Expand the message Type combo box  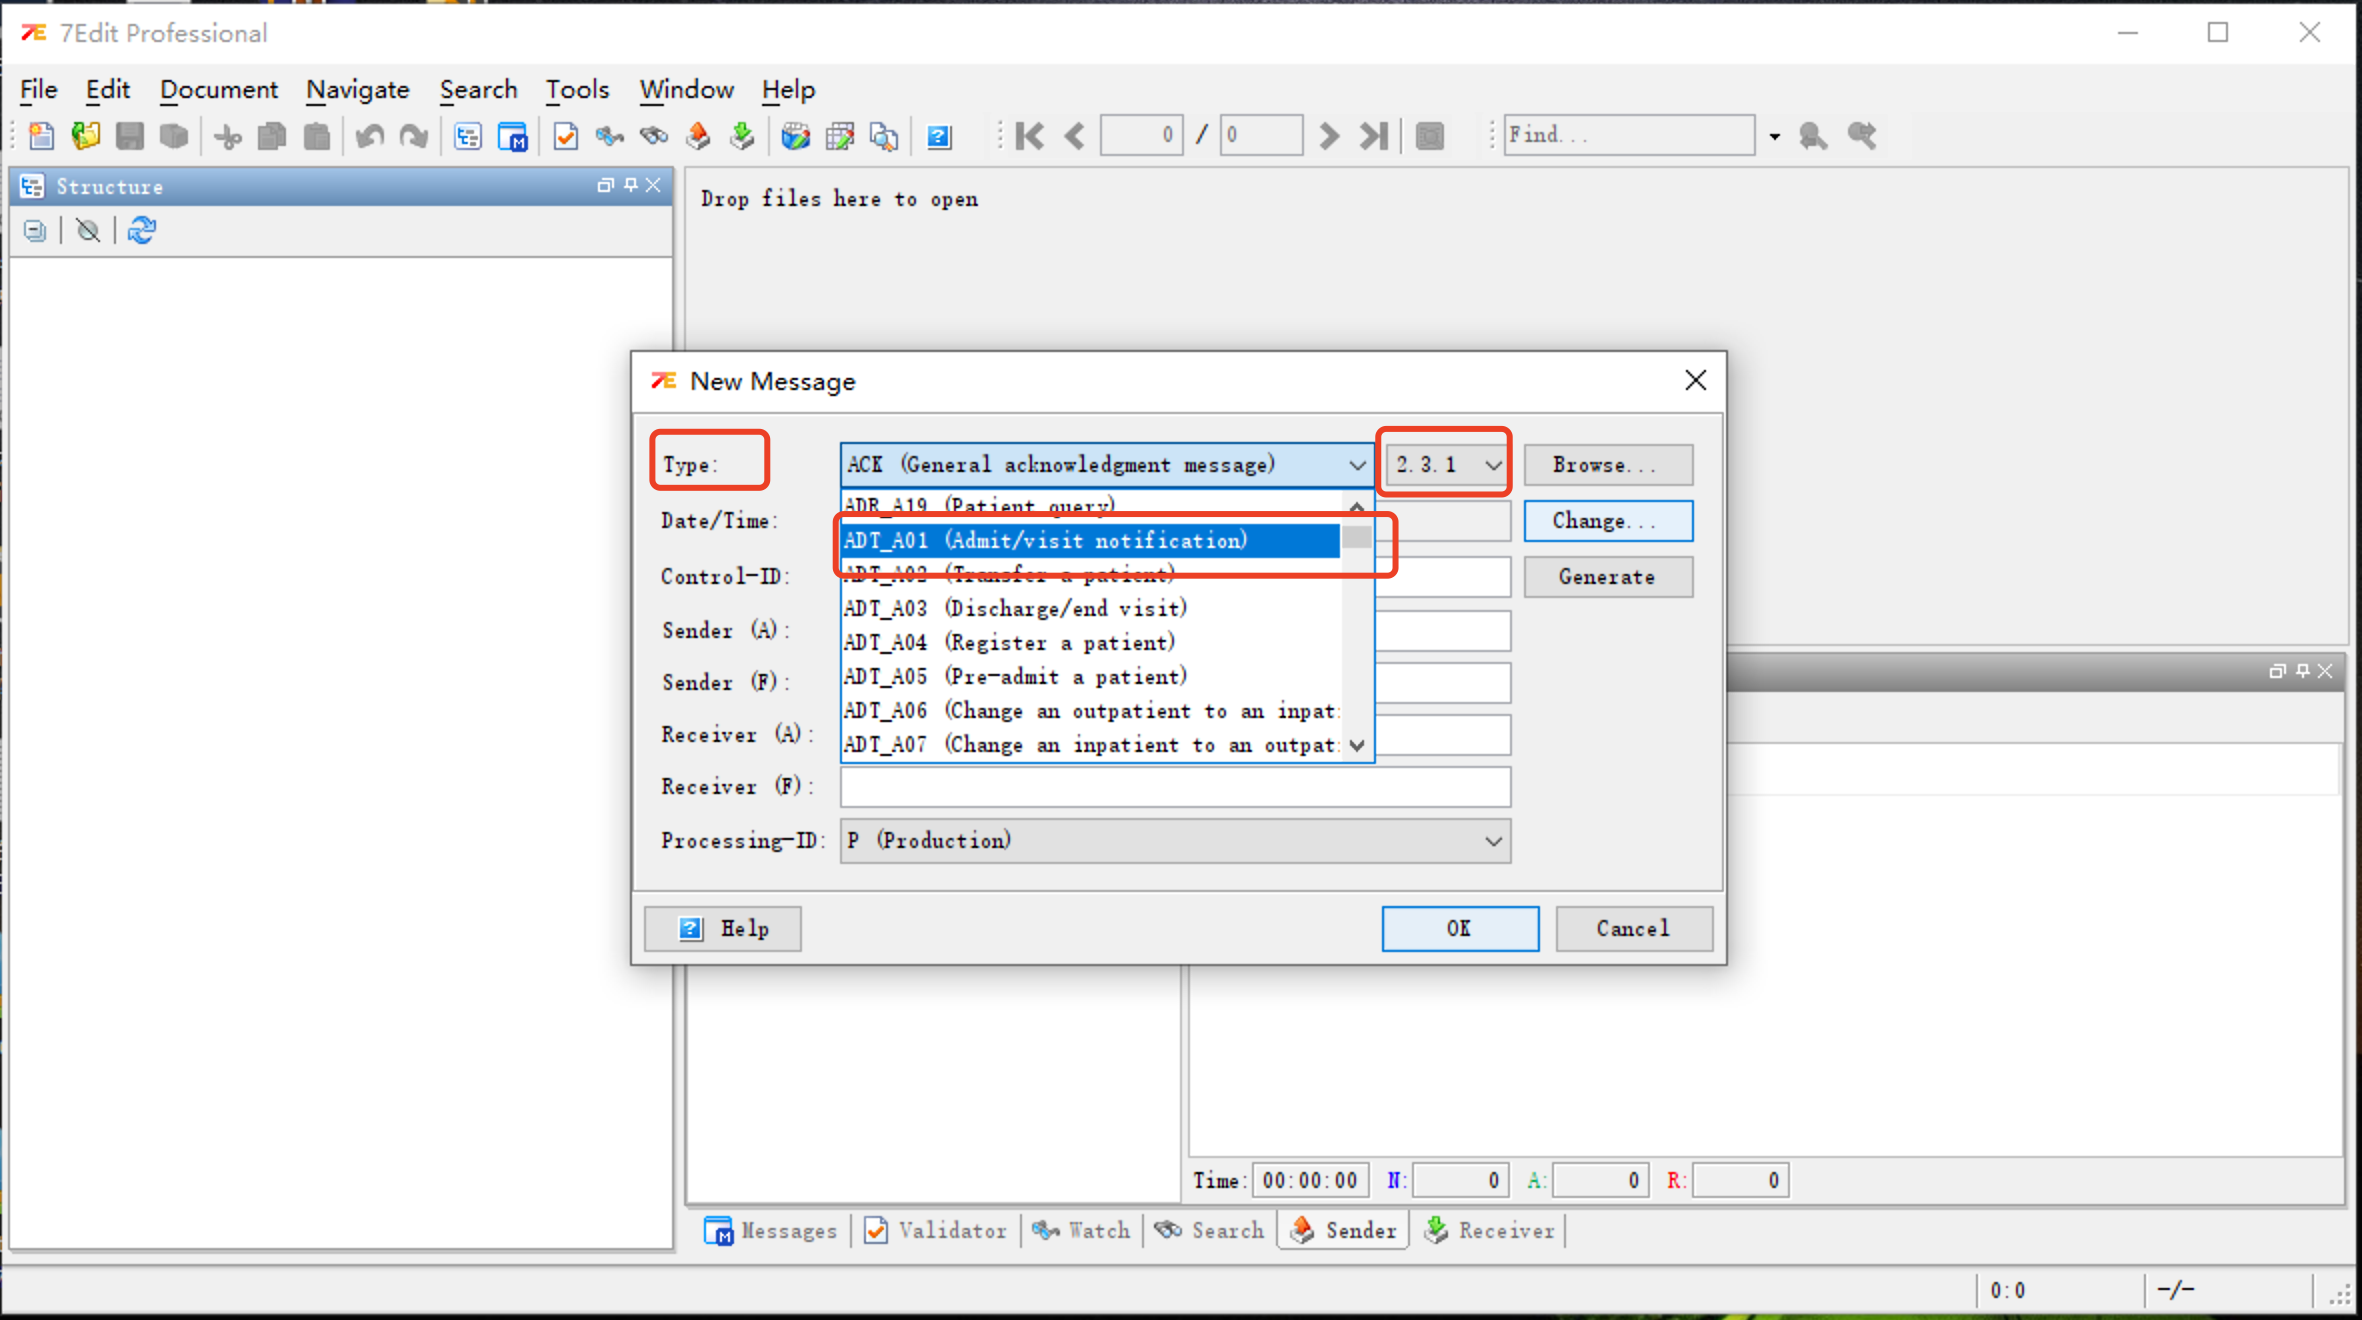click(1356, 465)
